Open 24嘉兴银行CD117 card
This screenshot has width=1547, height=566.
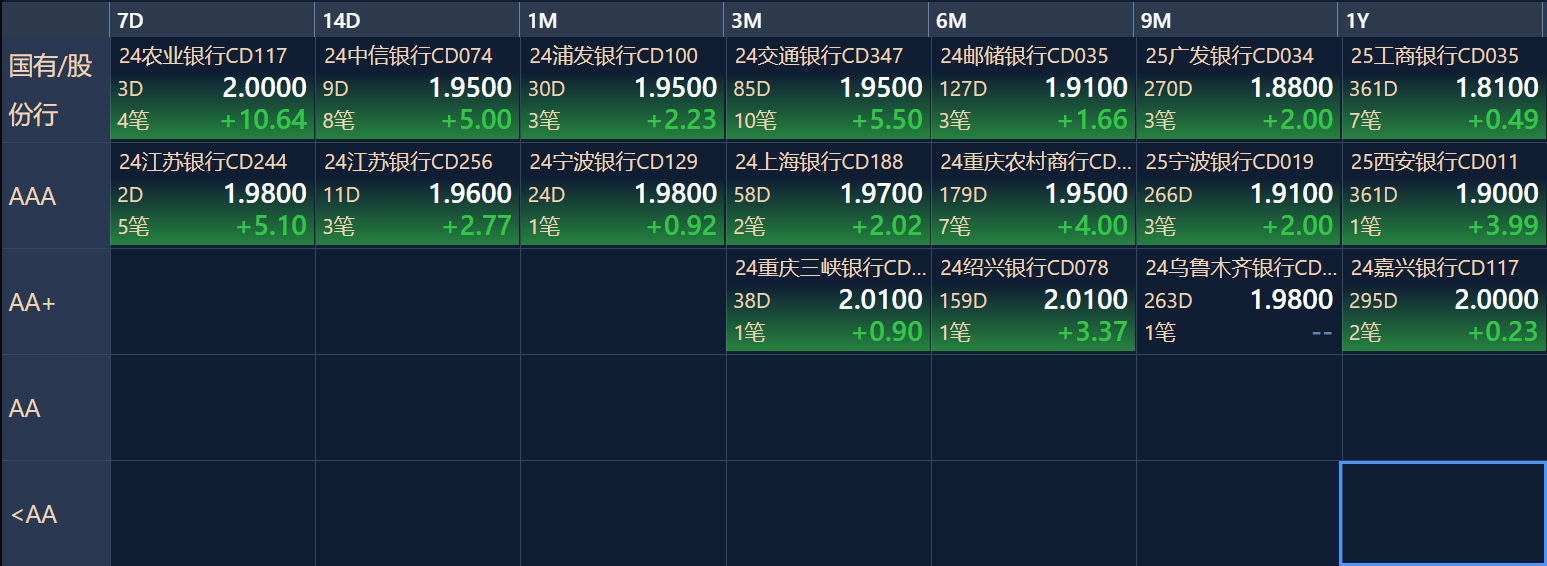(x=1444, y=300)
